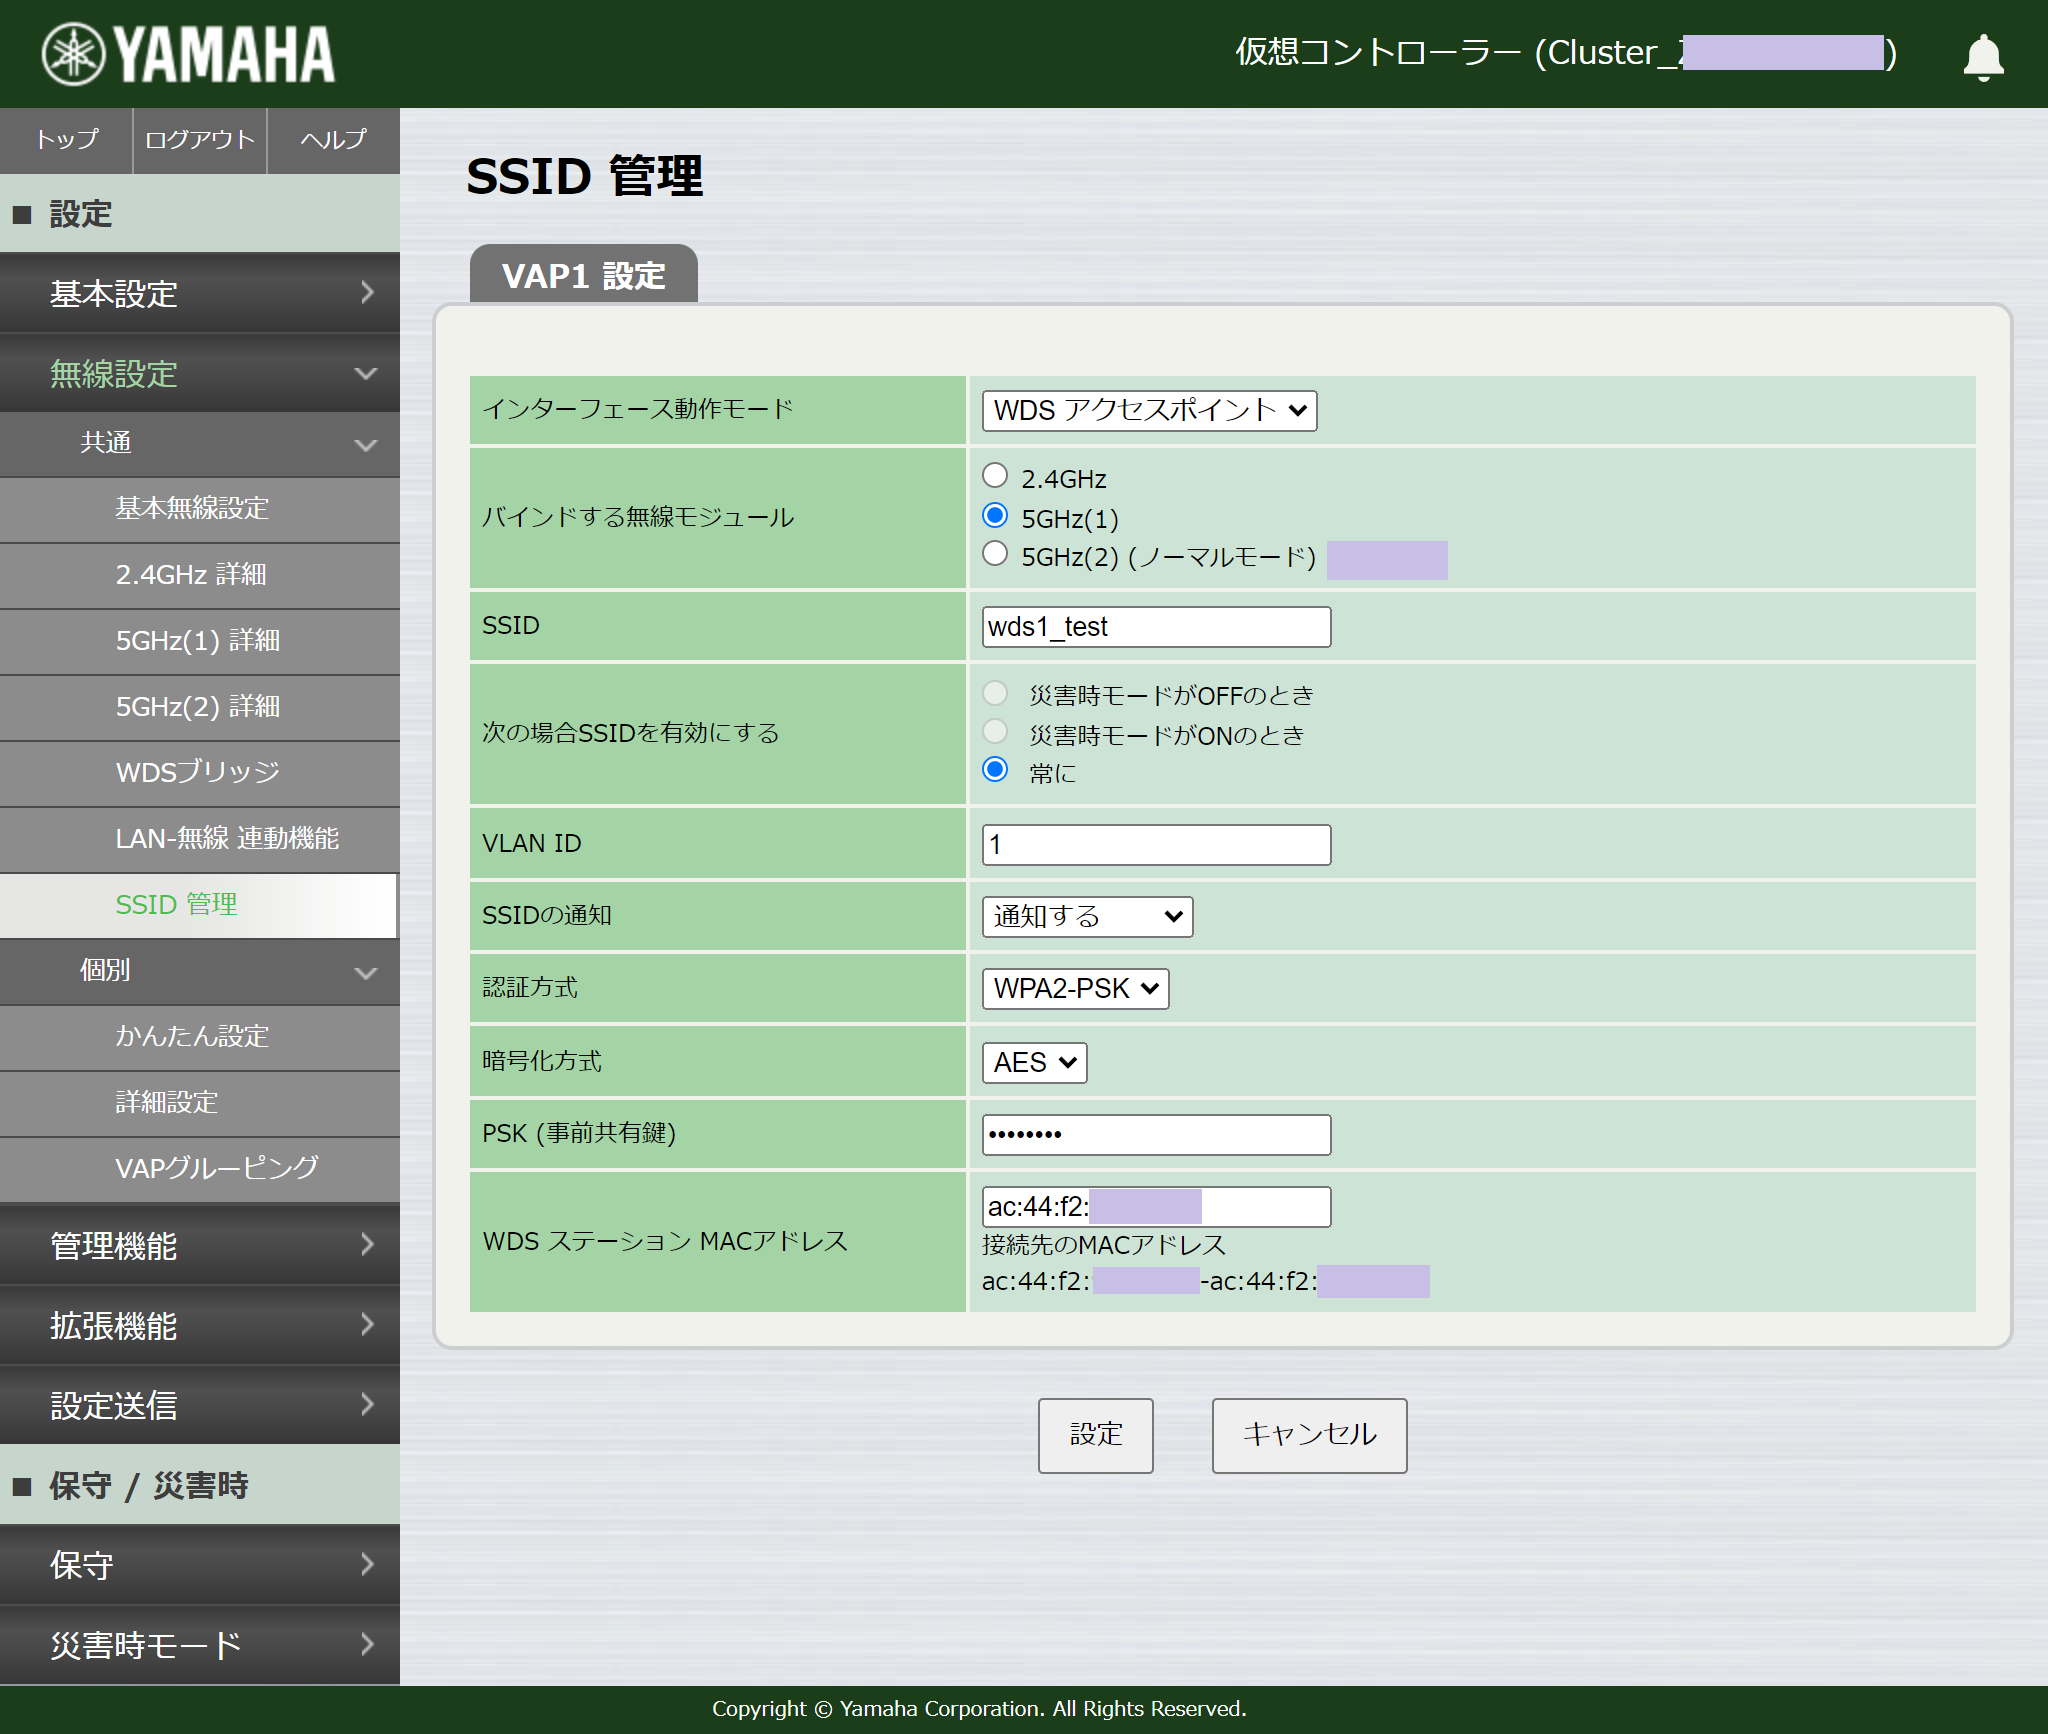This screenshot has width=2048, height=1734.
Task: Click the 設定 button to apply
Action: [x=1095, y=1435]
